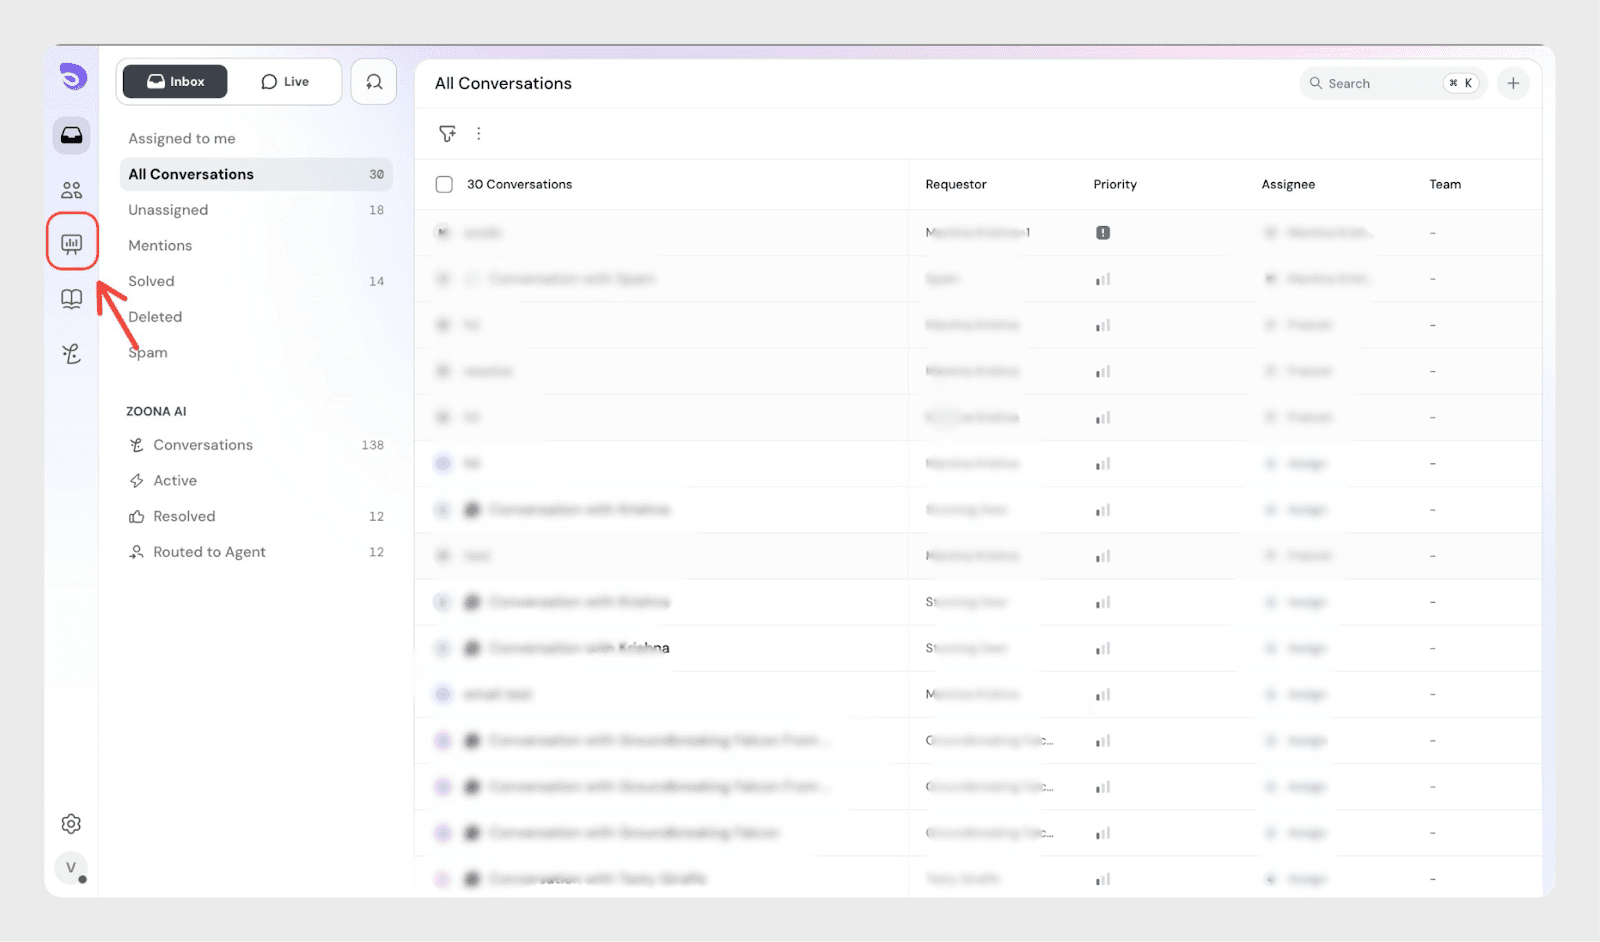Screen dimensions: 1600x942
Task: Click the headset support icon button
Action: point(374,82)
